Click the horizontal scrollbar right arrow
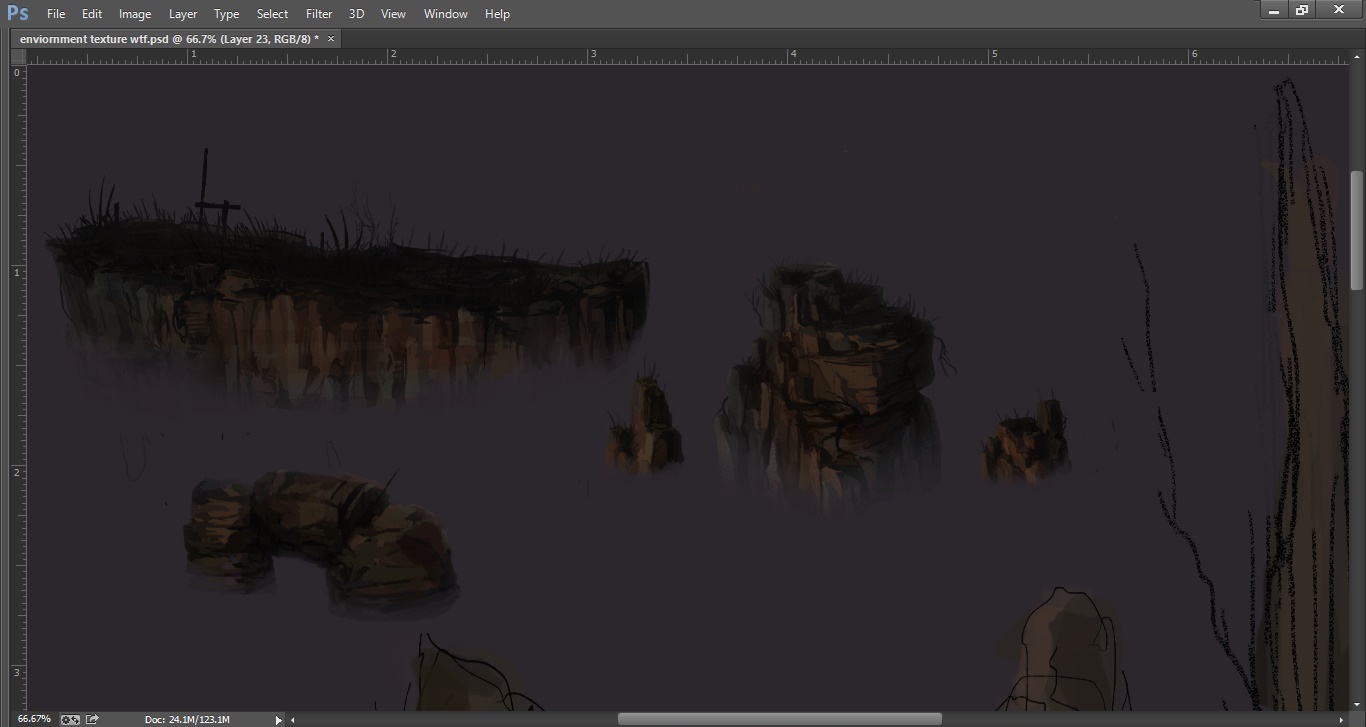Screen dimensions: 1366x727 click(x=1341, y=719)
